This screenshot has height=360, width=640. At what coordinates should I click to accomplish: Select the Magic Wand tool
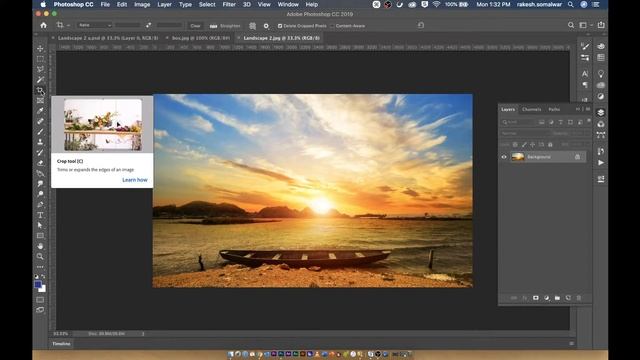click(40, 80)
